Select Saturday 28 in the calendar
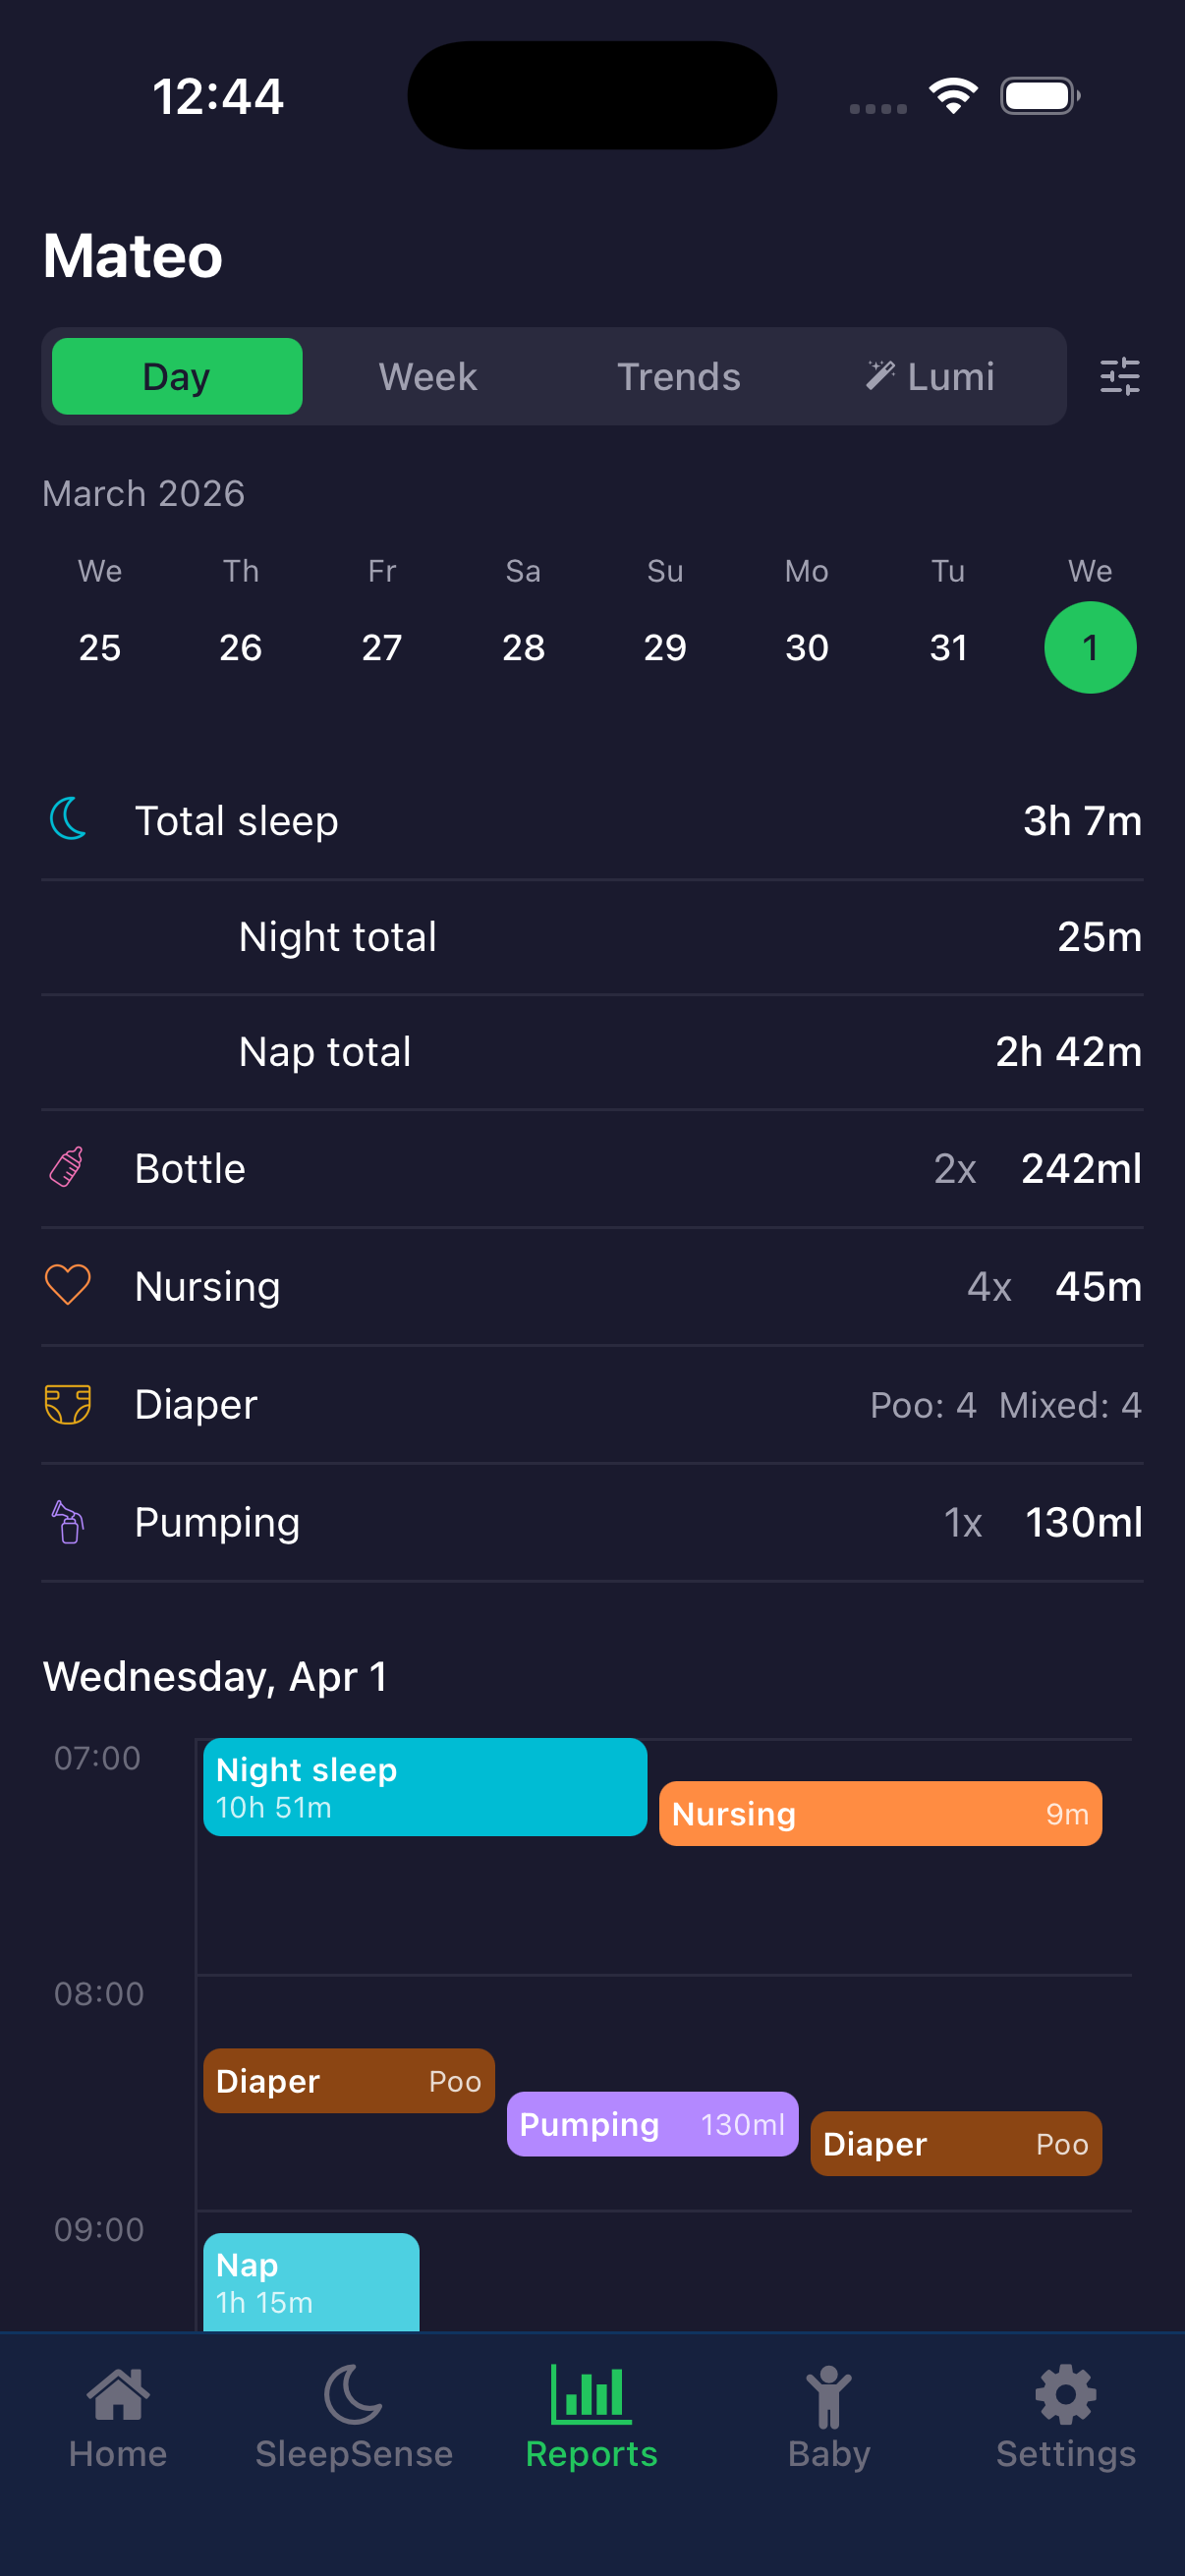This screenshot has width=1185, height=2576. (523, 647)
